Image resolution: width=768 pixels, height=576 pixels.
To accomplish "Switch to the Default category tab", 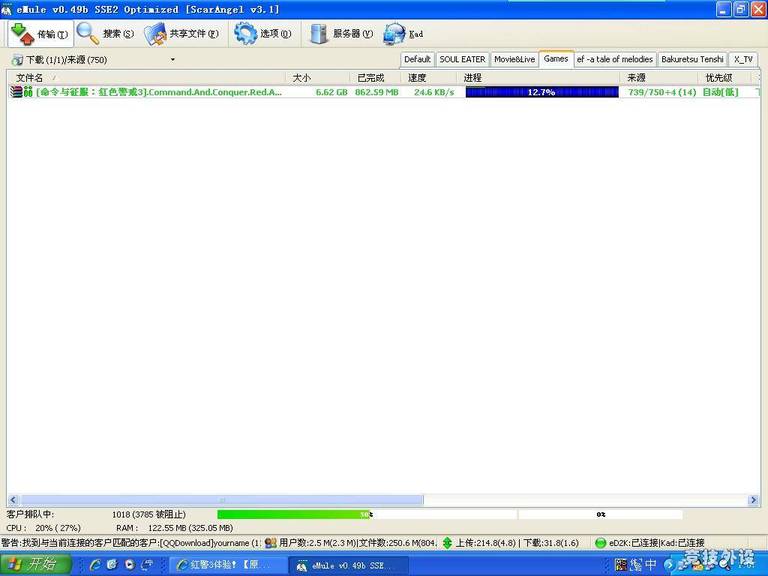I will coord(417,59).
